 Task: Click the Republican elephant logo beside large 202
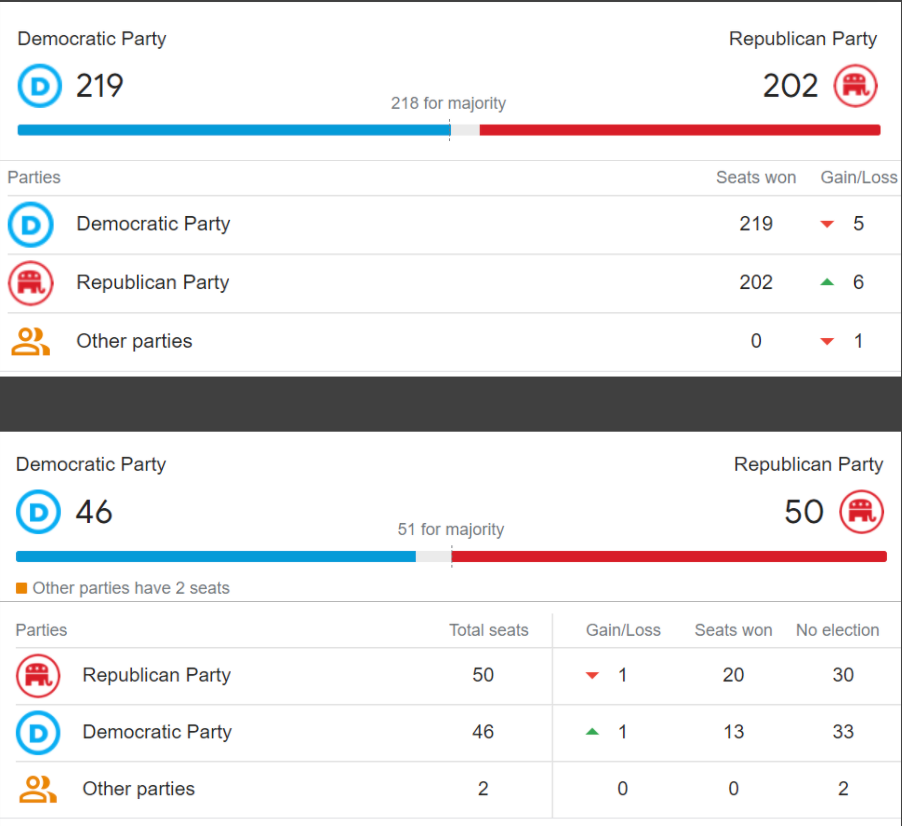click(855, 87)
